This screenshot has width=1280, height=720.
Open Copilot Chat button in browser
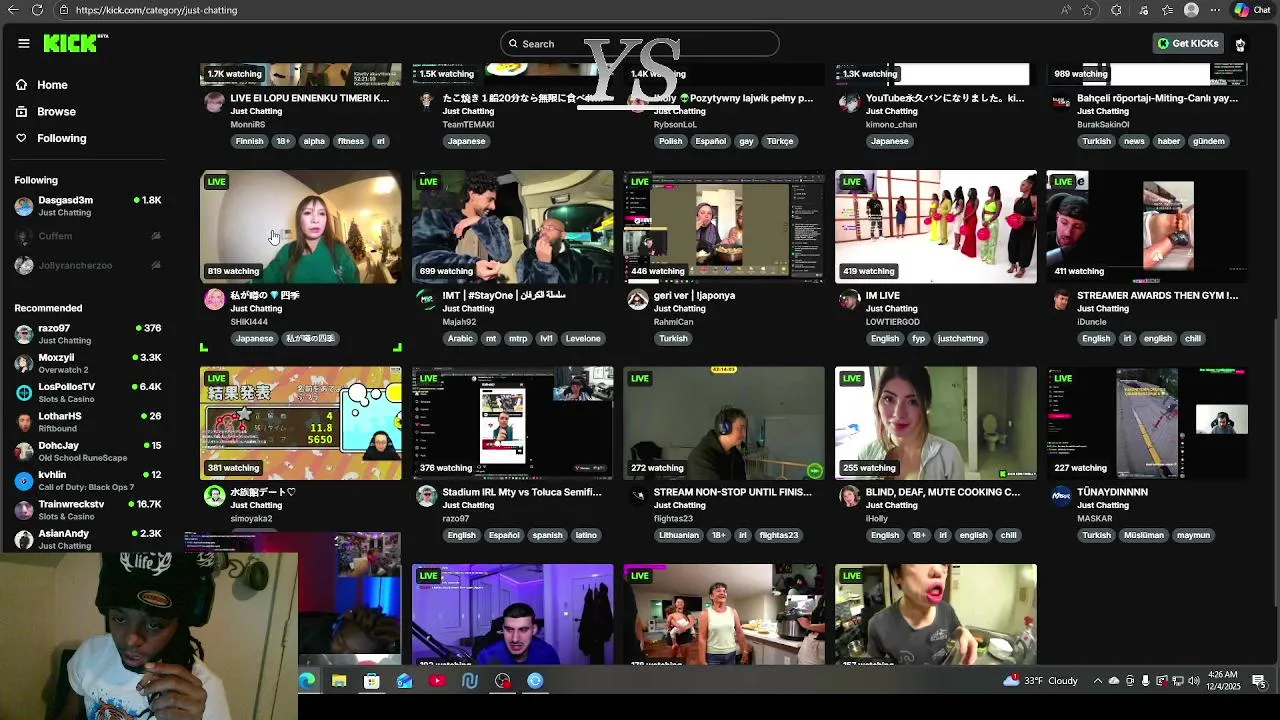tap(1252, 10)
